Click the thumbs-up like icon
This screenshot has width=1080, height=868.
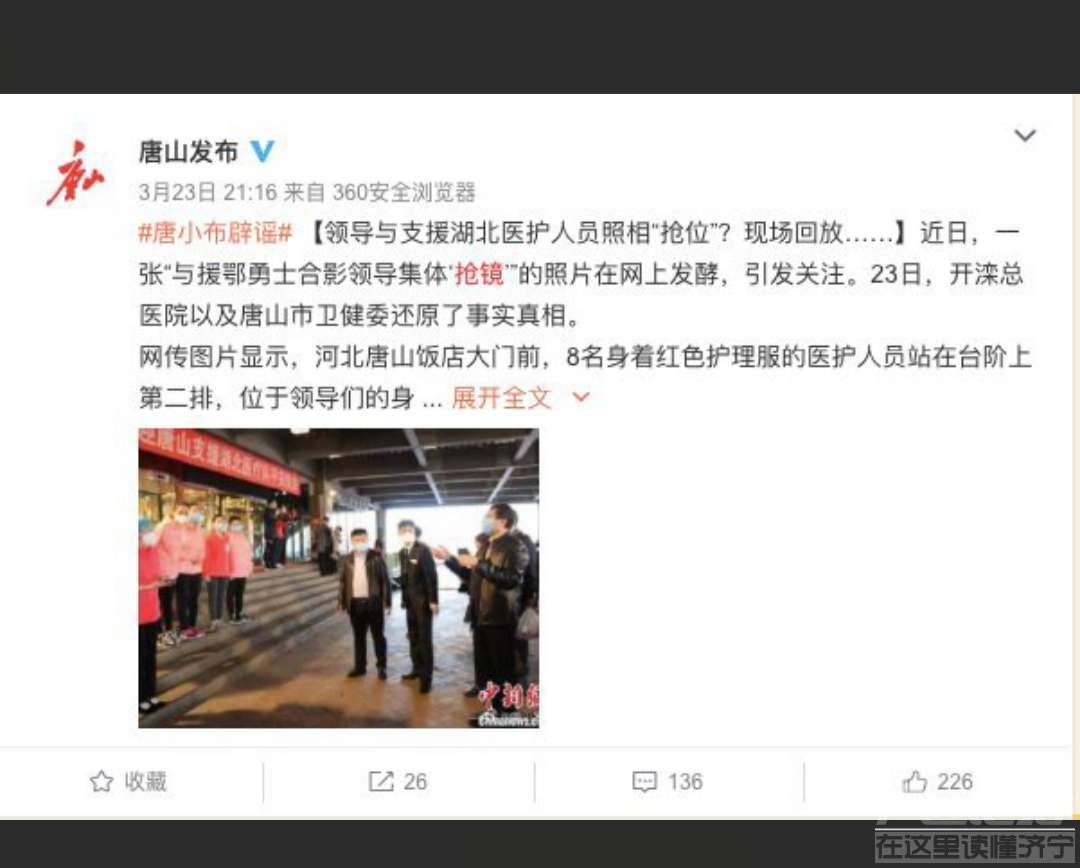(x=915, y=781)
